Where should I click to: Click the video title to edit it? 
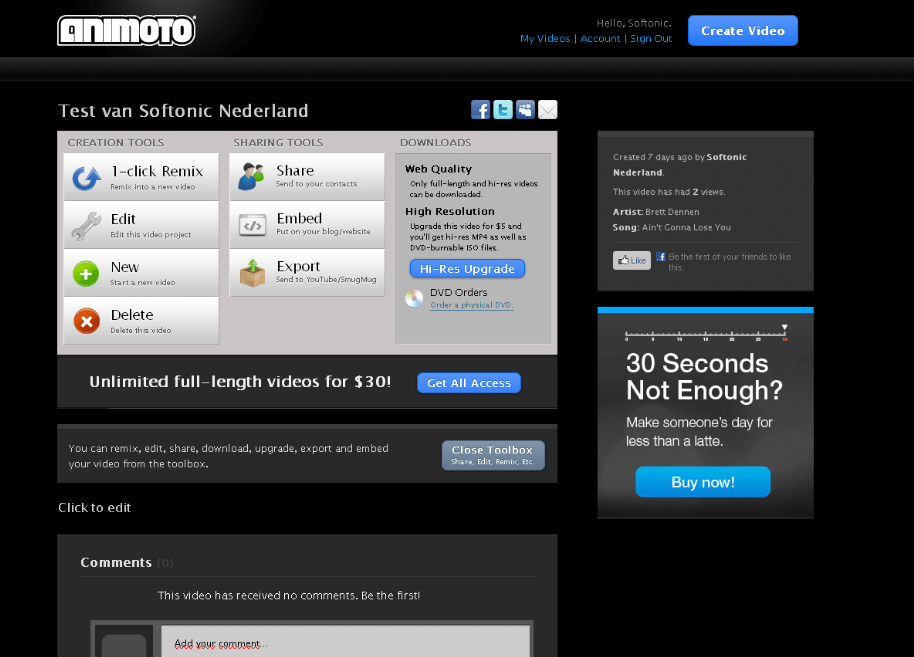click(183, 111)
